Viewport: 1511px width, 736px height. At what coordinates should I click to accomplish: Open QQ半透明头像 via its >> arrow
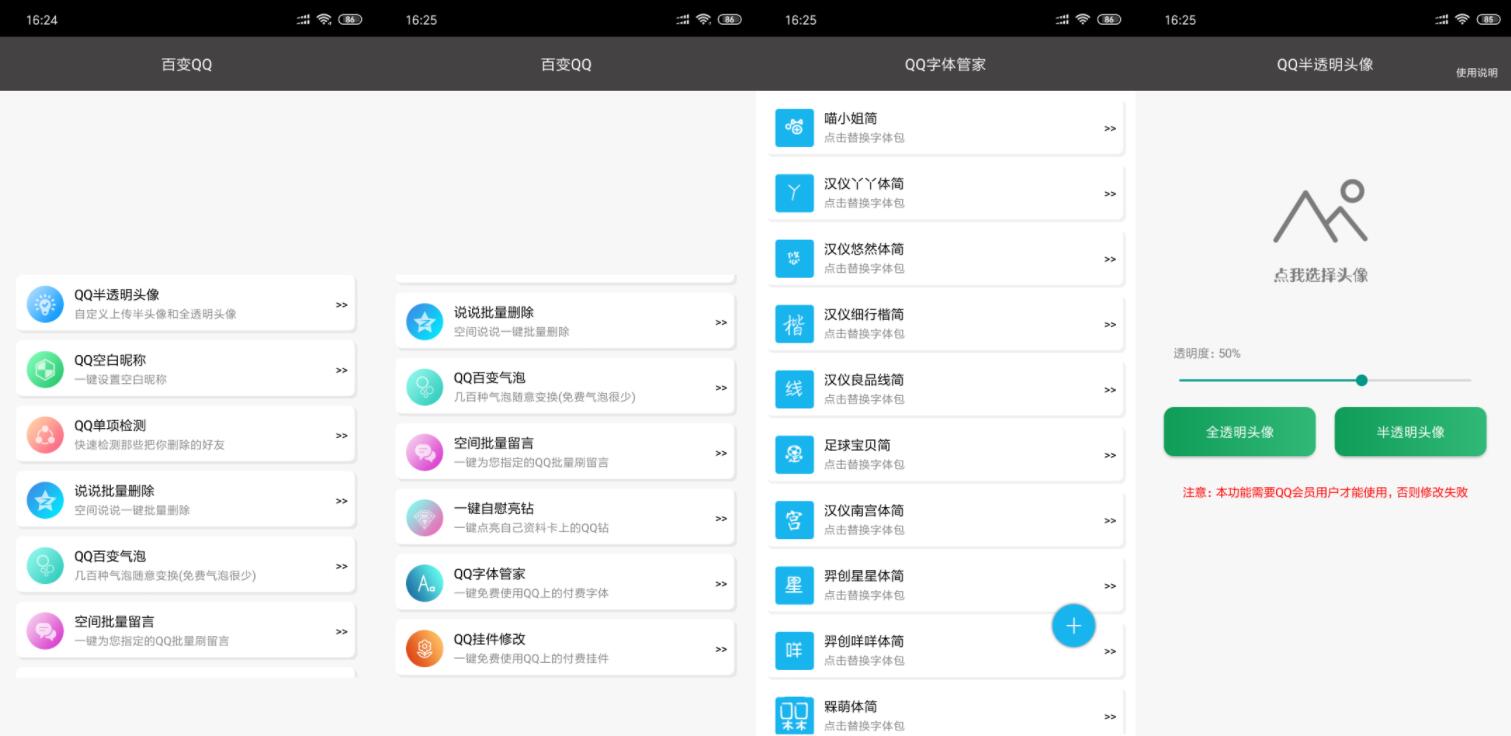click(342, 305)
